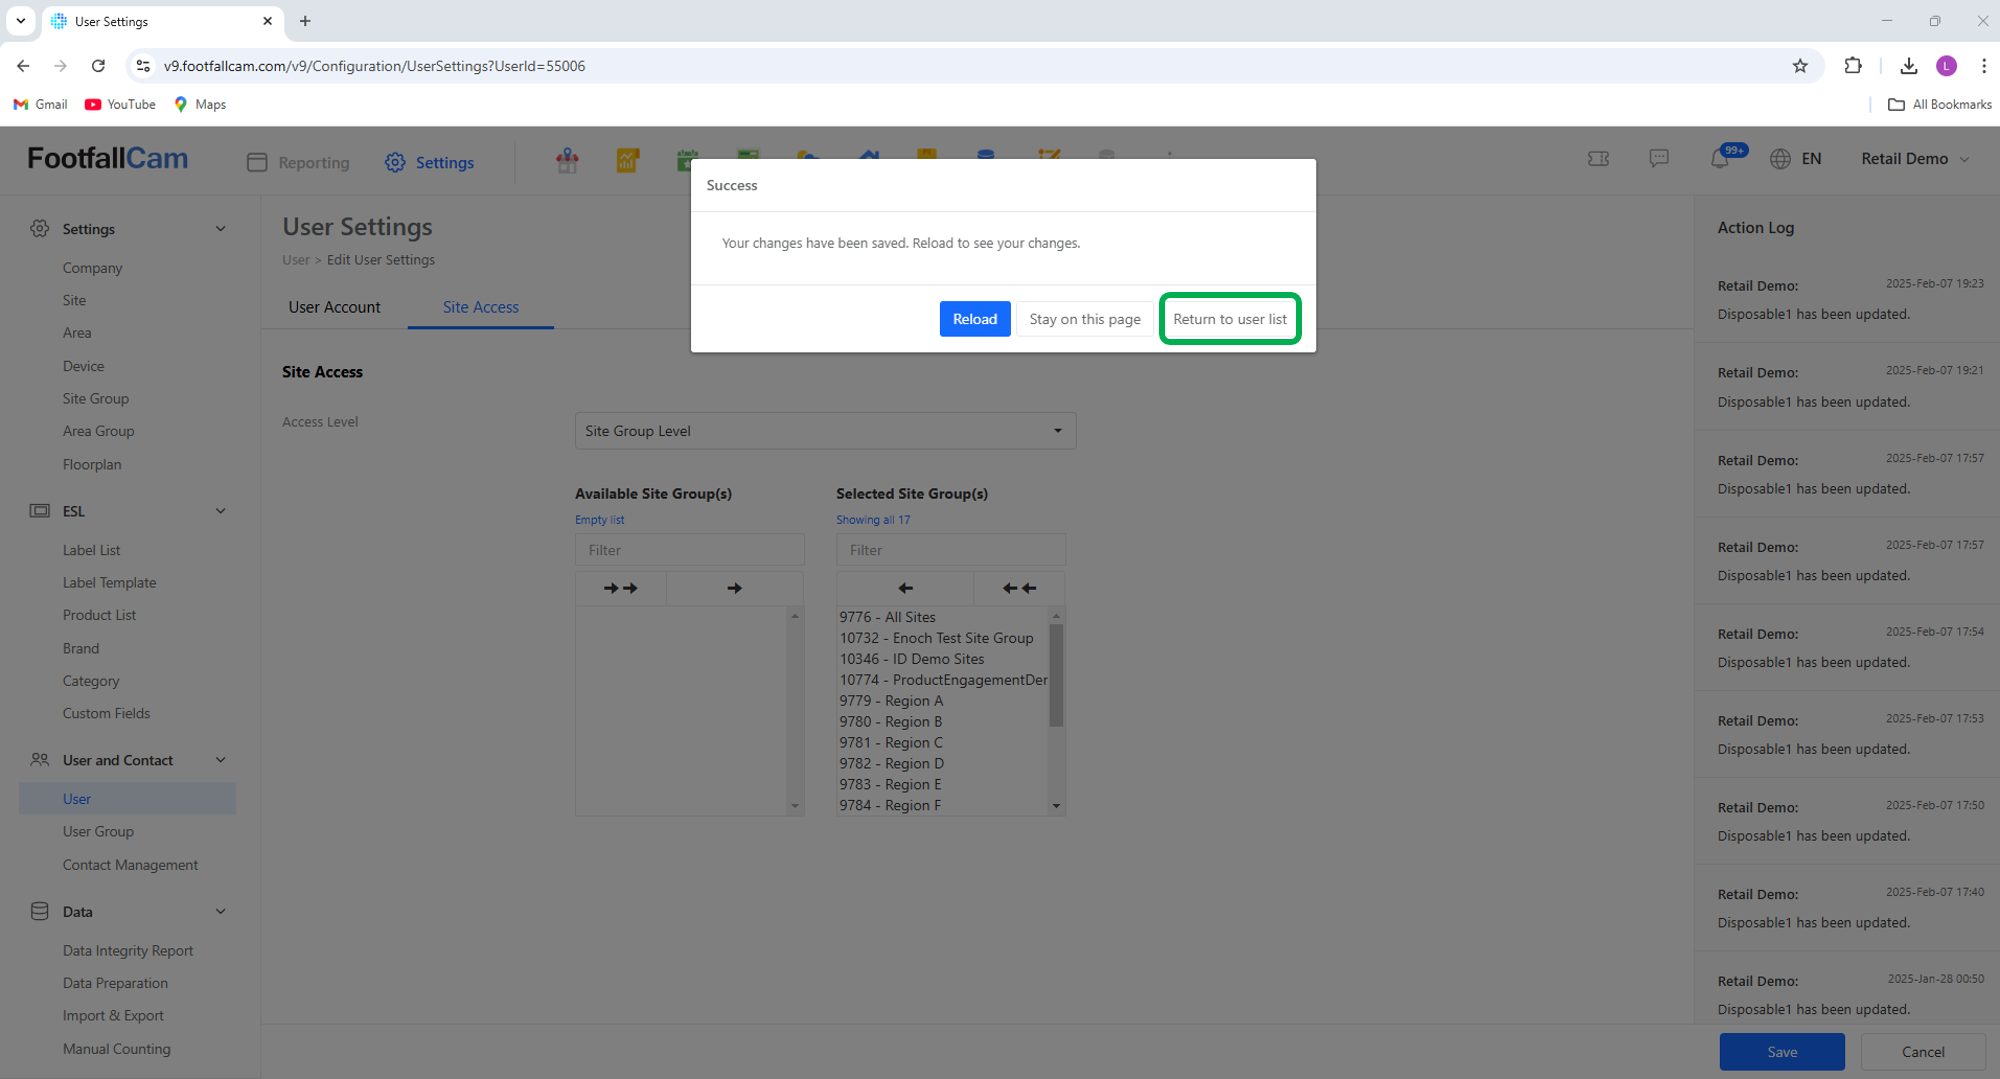The image size is (2000, 1079).
Task: Collapse the Settings sidebar section
Action: (x=220, y=229)
